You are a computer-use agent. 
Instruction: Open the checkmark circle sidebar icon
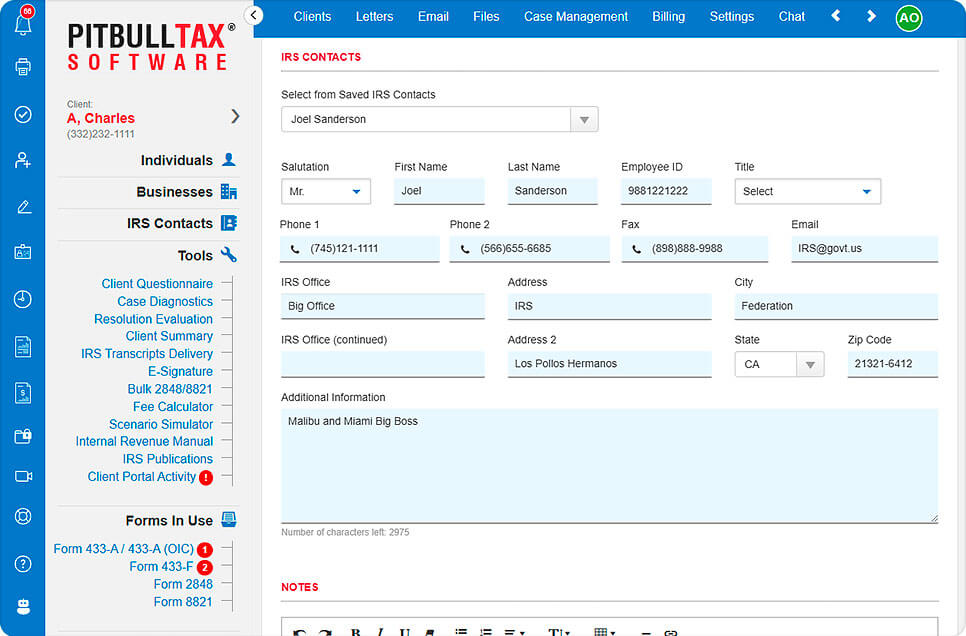click(23, 115)
